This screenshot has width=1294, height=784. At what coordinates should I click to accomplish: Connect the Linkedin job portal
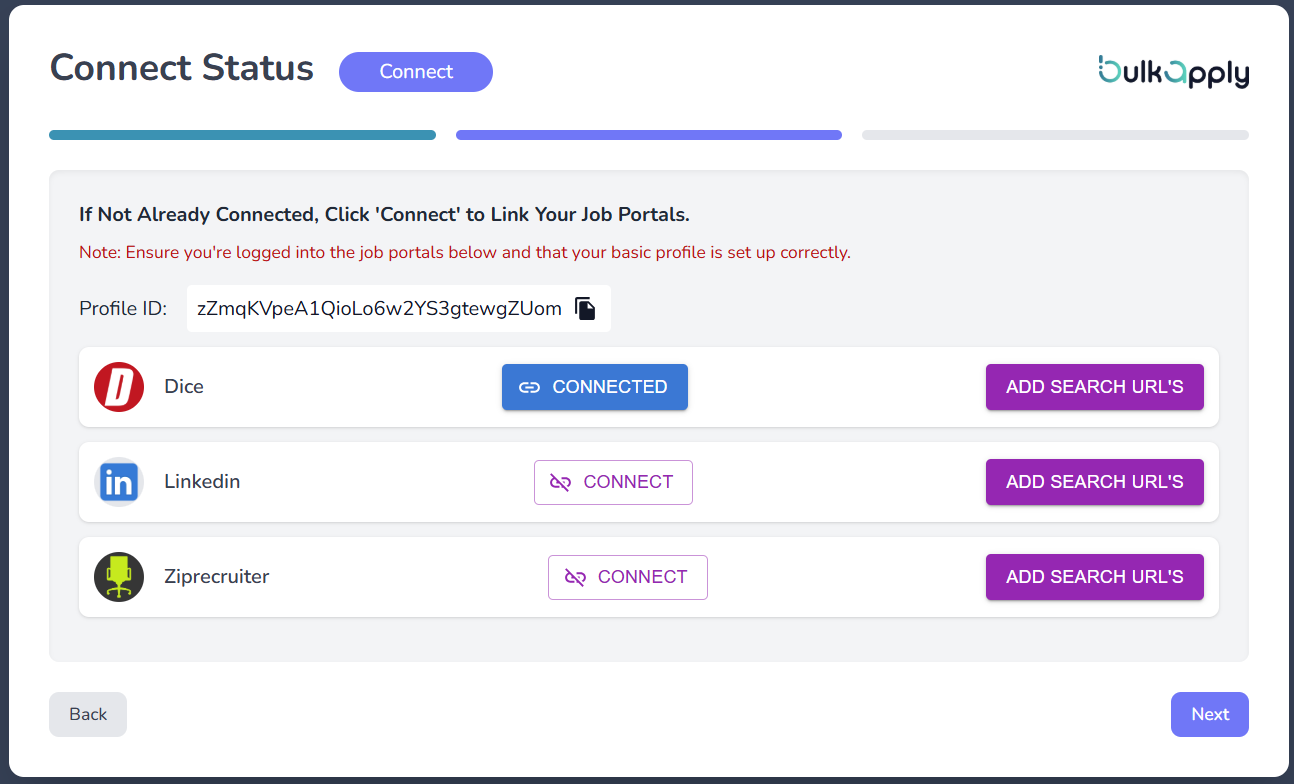(x=613, y=482)
